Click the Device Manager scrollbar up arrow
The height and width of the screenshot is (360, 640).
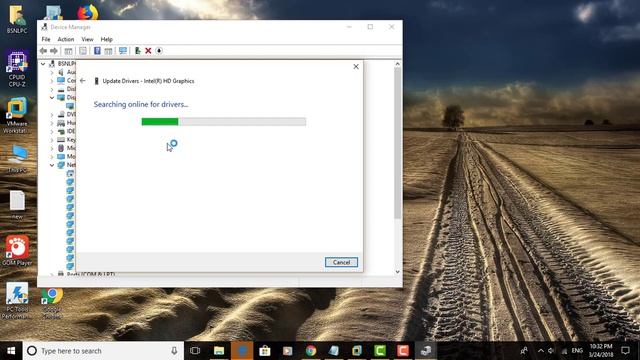398,64
